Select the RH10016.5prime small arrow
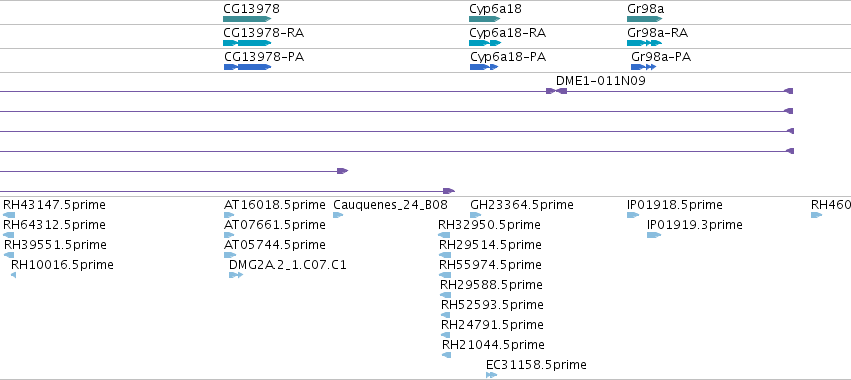The width and height of the screenshot is (851, 380). pyautogui.click(x=14, y=275)
